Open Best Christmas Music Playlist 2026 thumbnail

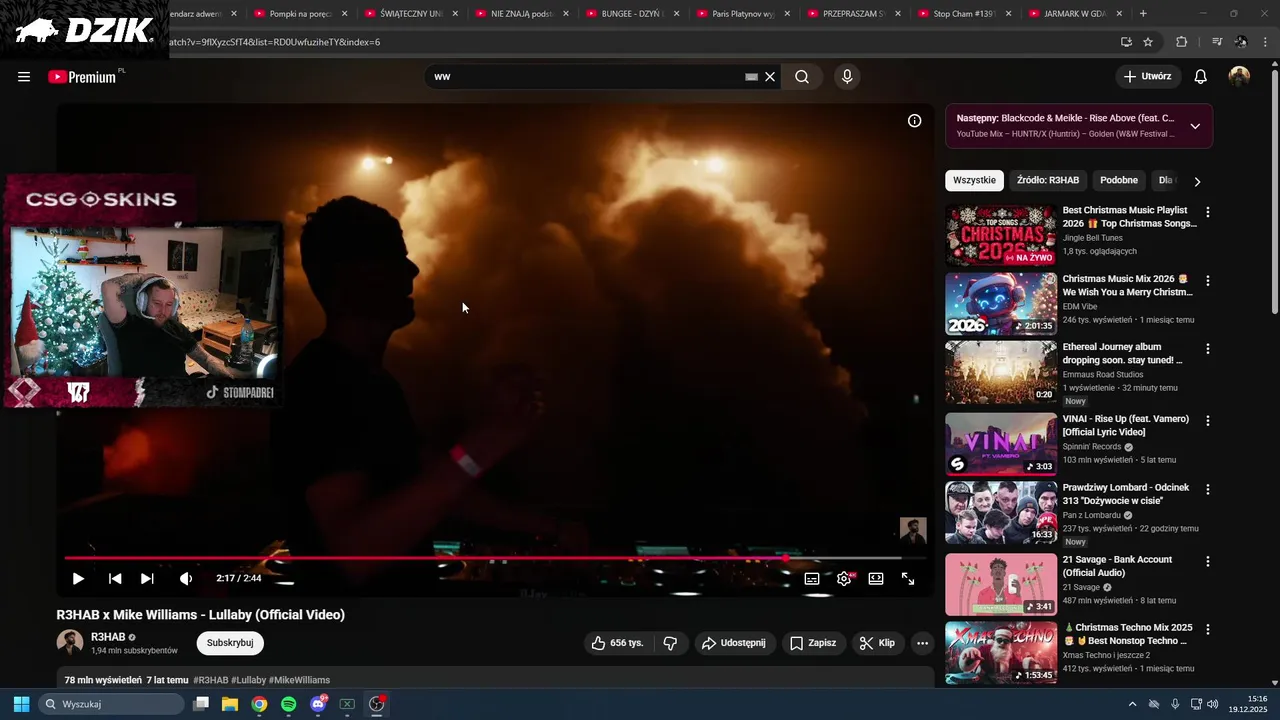[1001, 236]
